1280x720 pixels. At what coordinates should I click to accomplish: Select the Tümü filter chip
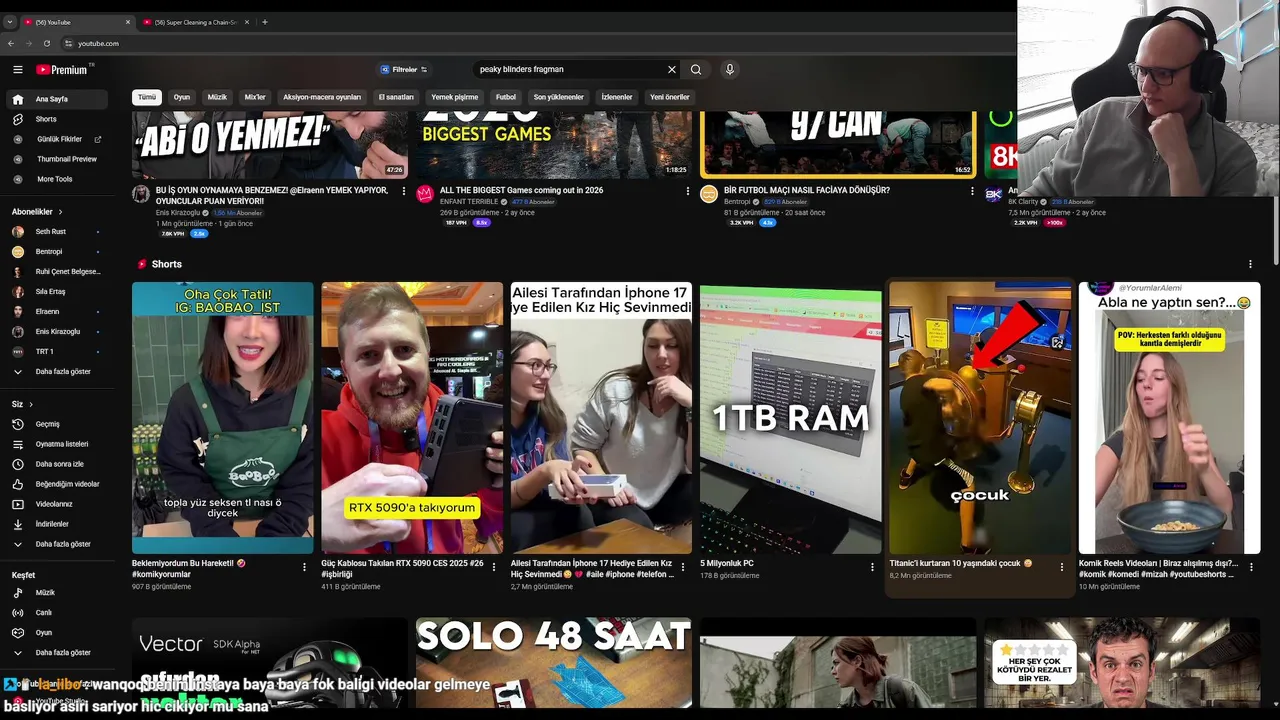point(147,97)
